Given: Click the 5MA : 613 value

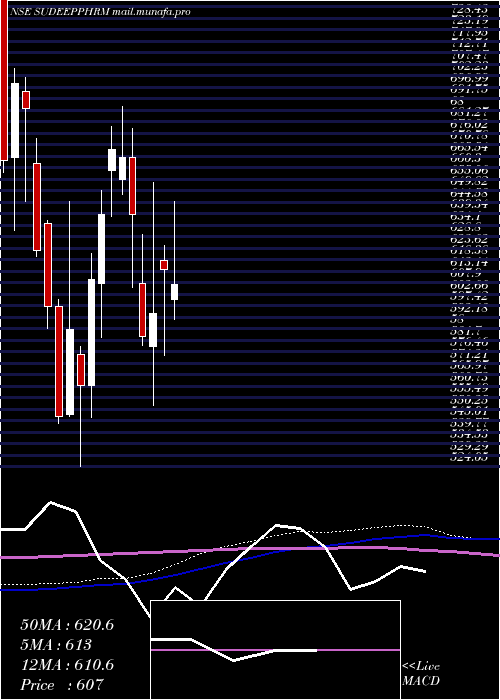Looking at the screenshot, I should pos(56,645).
